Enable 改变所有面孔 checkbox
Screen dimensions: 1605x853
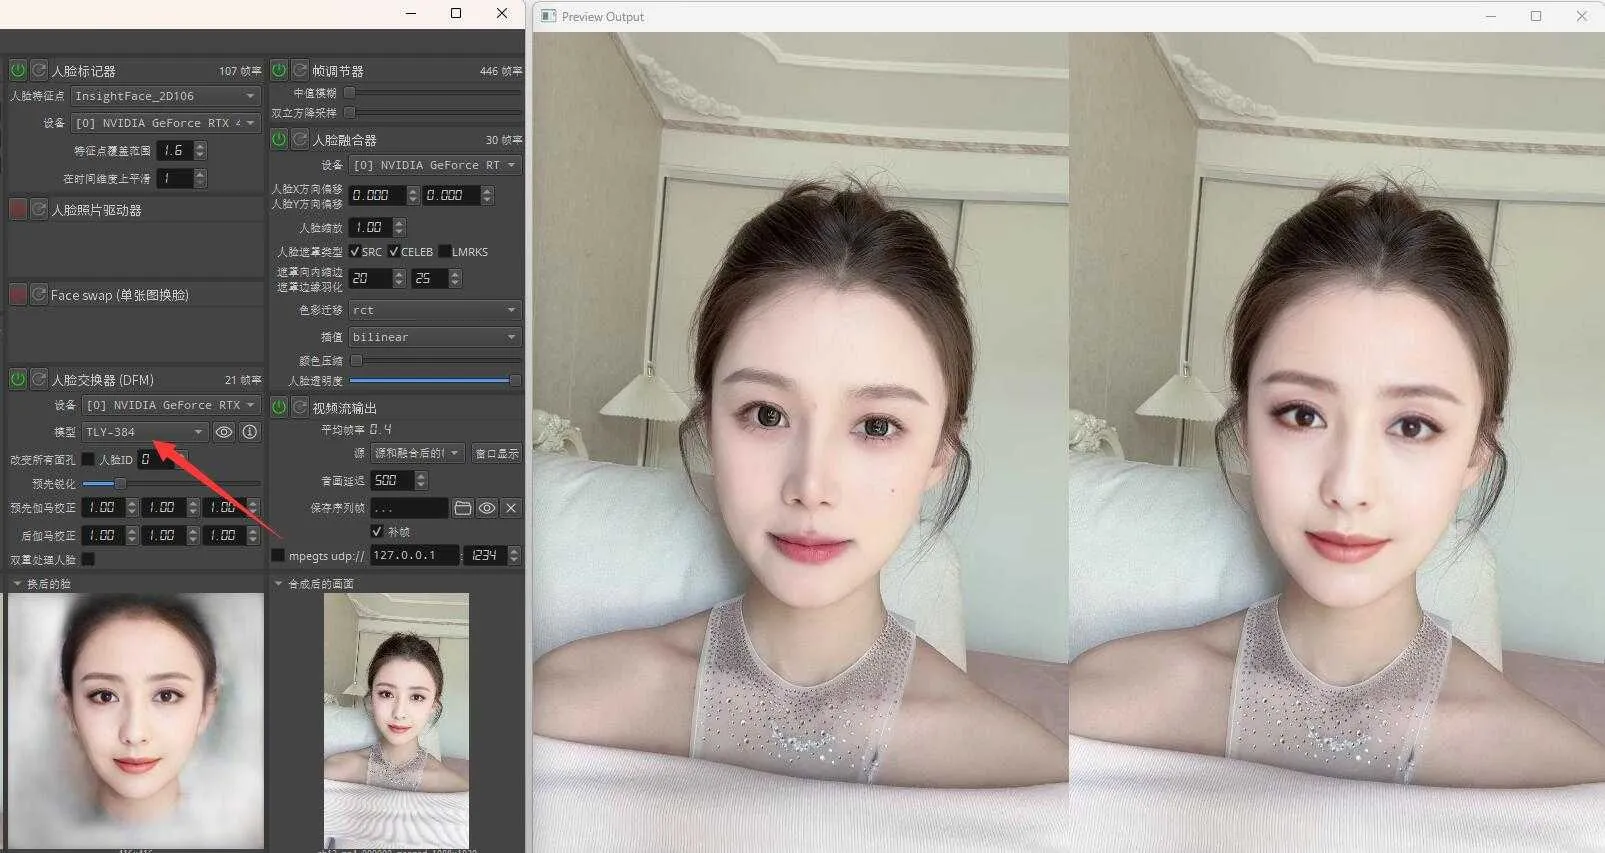click(88, 459)
